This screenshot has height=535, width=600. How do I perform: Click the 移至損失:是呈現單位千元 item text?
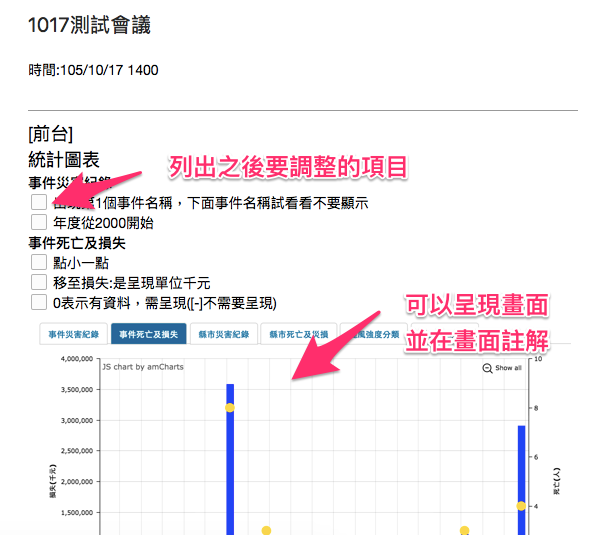[132, 283]
